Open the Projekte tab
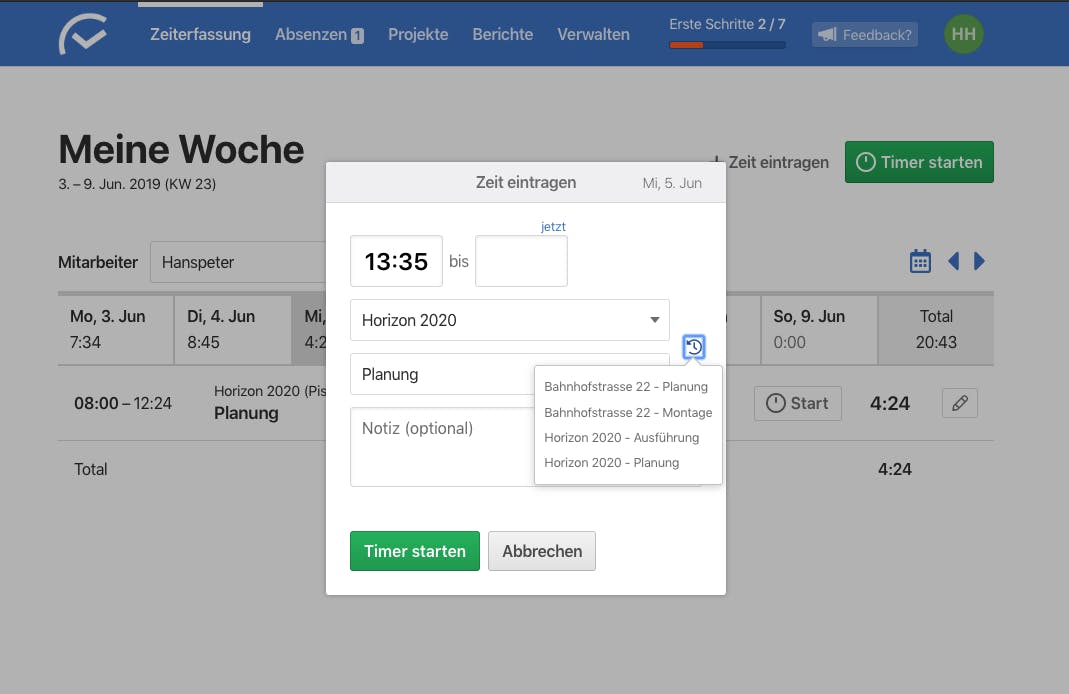This screenshot has width=1069, height=694. [x=418, y=34]
